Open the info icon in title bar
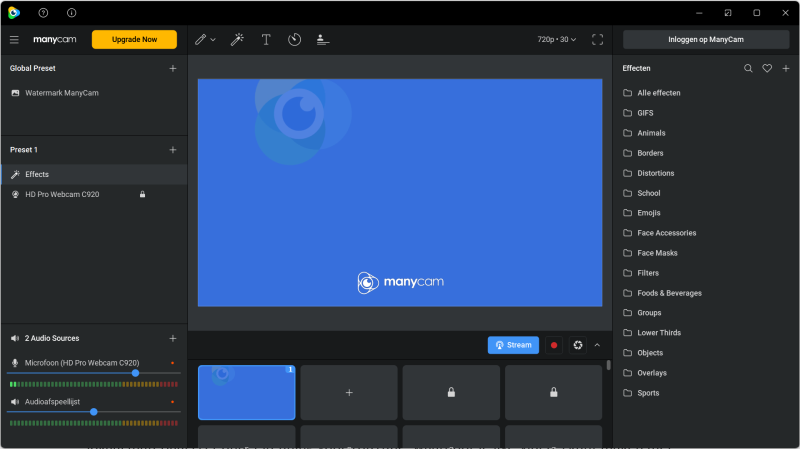The image size is (800, 449). [71, 13]
